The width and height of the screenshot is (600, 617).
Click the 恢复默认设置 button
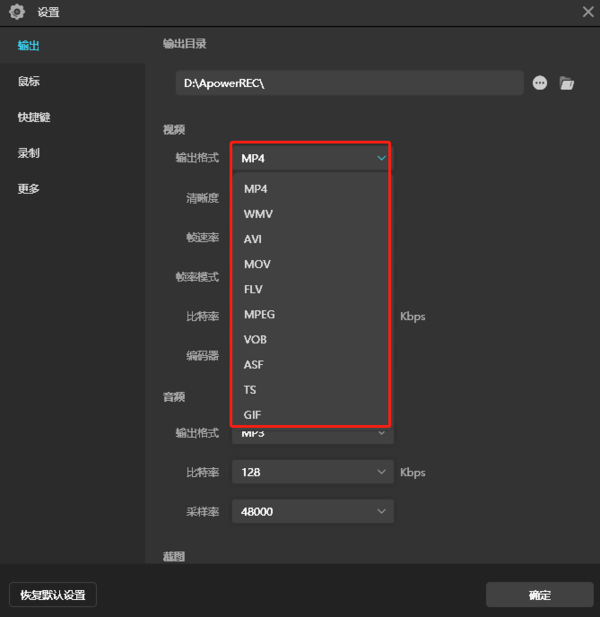click(x=53, y=595)
